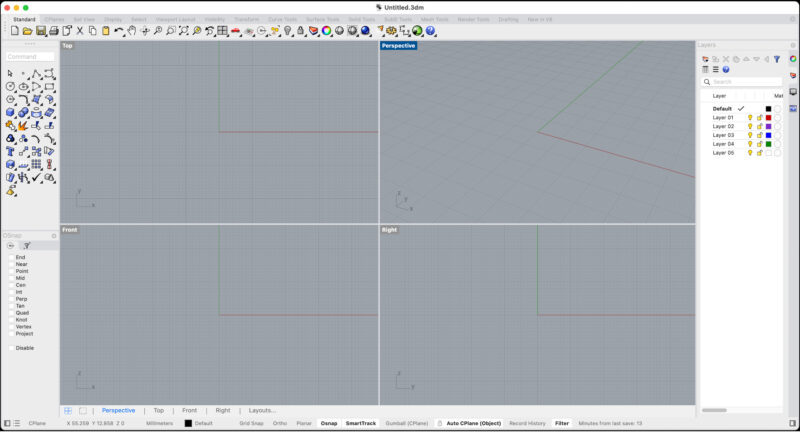Screen dimensions: 800x432
Task: Click the Help icon in the Layers panel
Action: pos(726,70)
